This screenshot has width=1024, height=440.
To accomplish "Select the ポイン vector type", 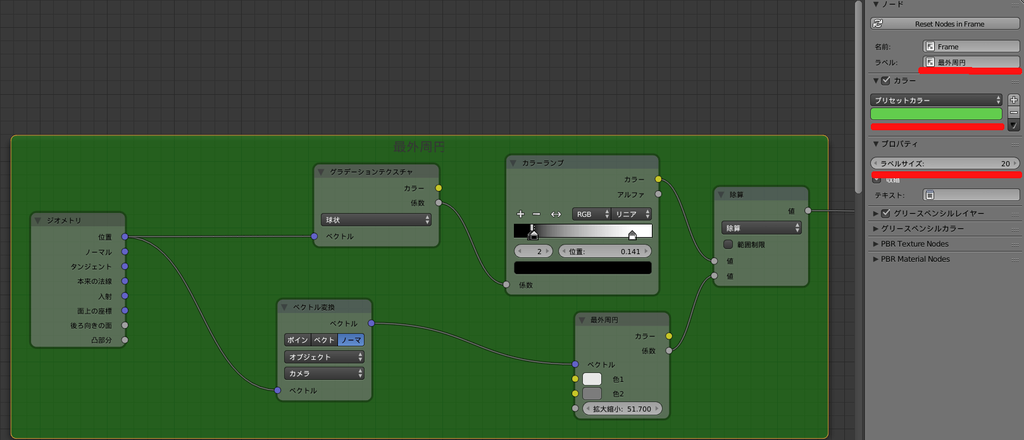I will [x=297, y=340].
